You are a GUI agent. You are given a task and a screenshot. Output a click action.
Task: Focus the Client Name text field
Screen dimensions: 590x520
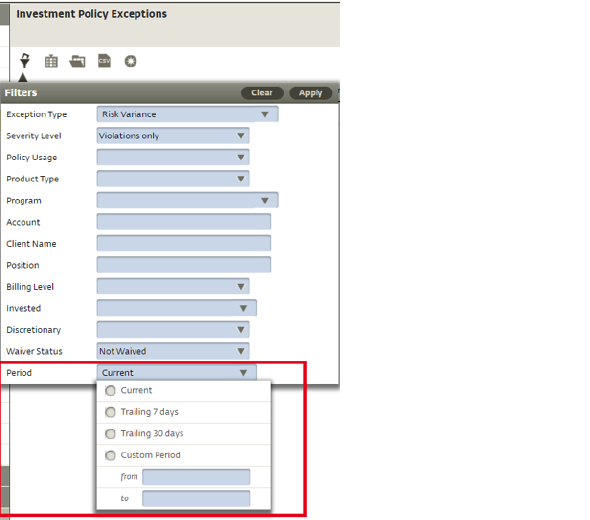[184, 243]
